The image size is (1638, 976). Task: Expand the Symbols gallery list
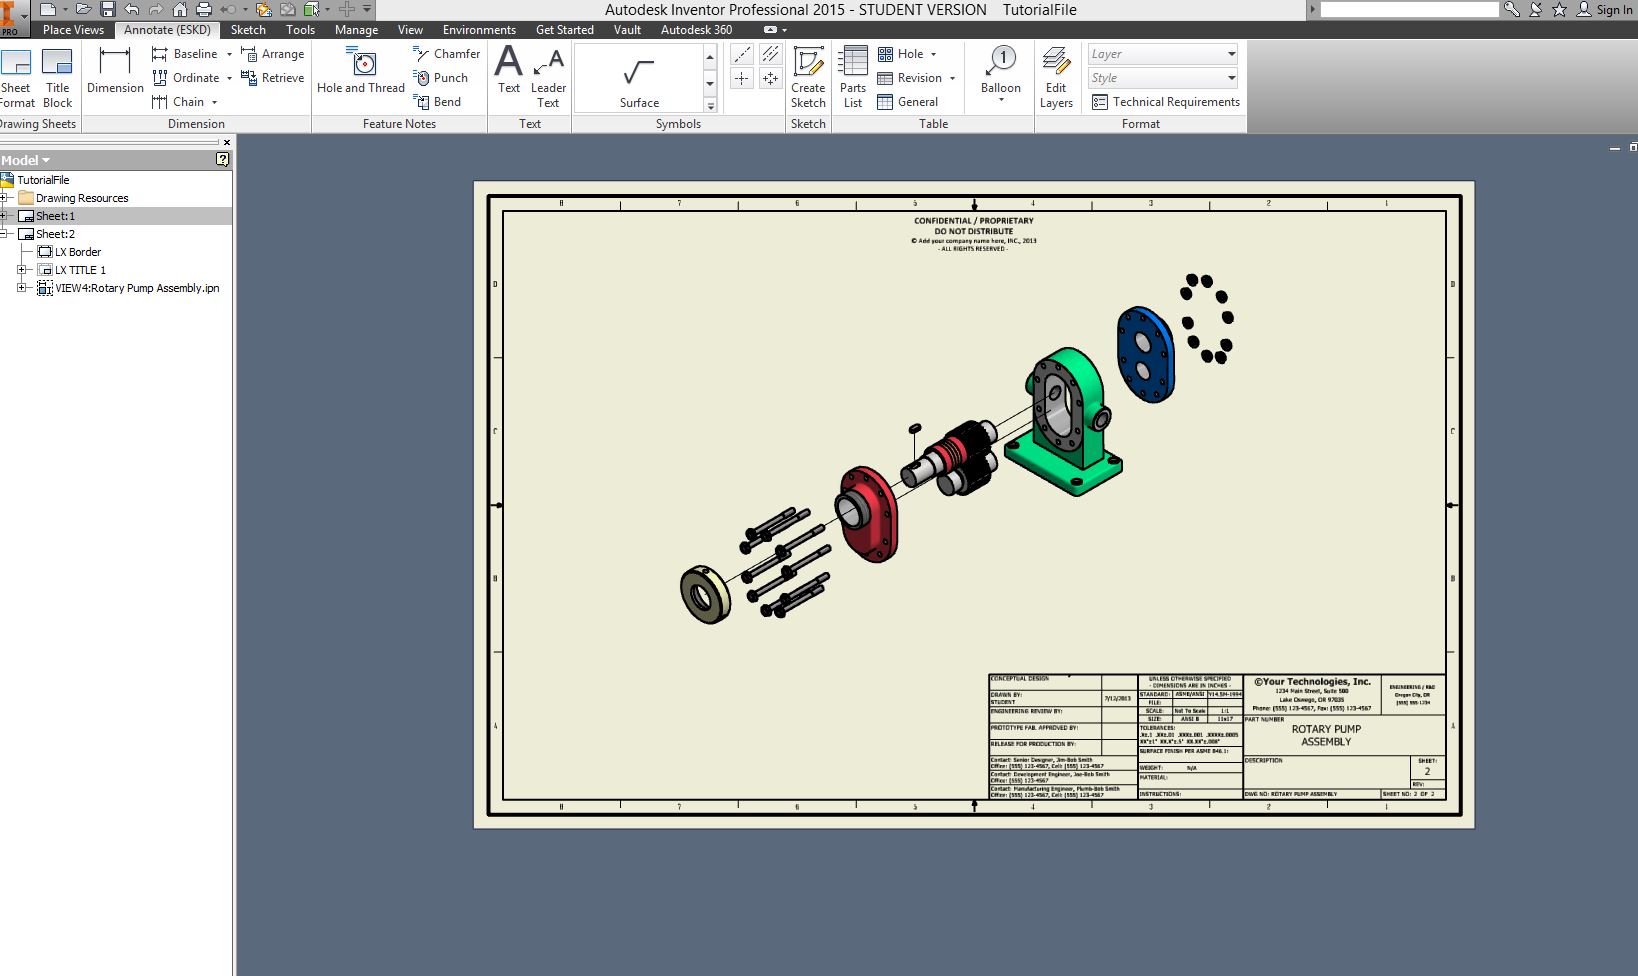(x=710, y=105)
